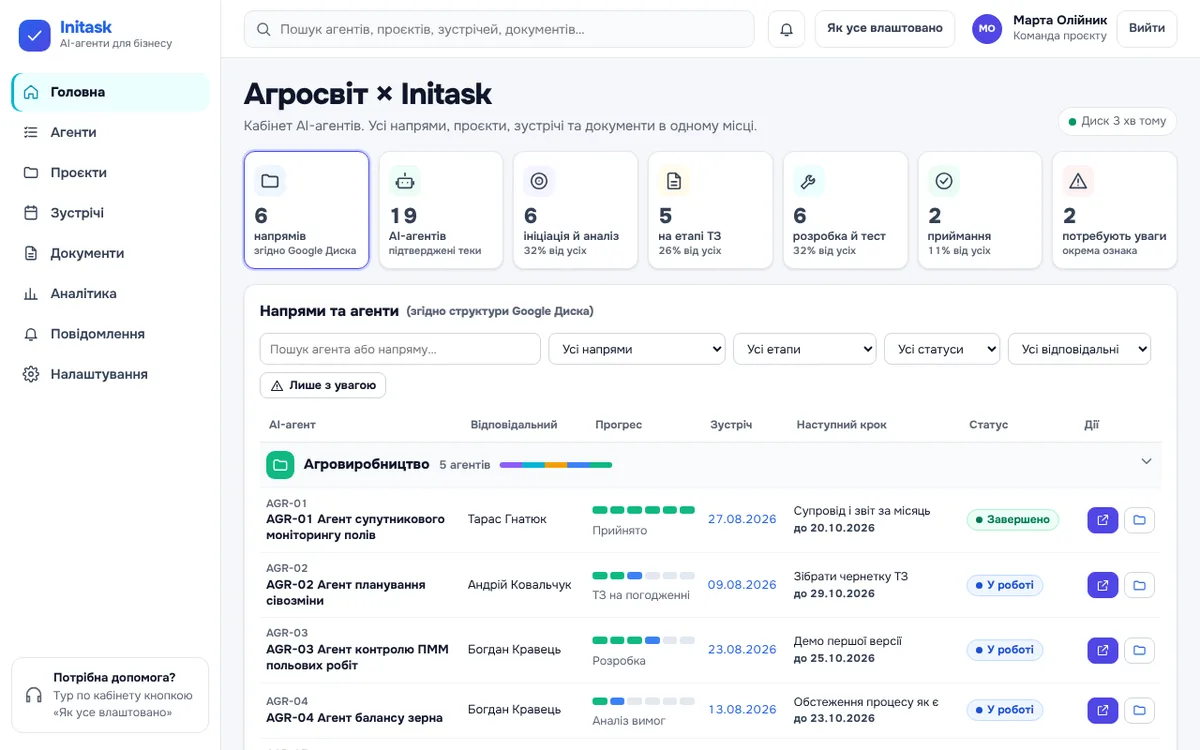This screenshot has width=1200, height=750.
Task: Open the Усі статуси dropdown
Action: [942, 349]
